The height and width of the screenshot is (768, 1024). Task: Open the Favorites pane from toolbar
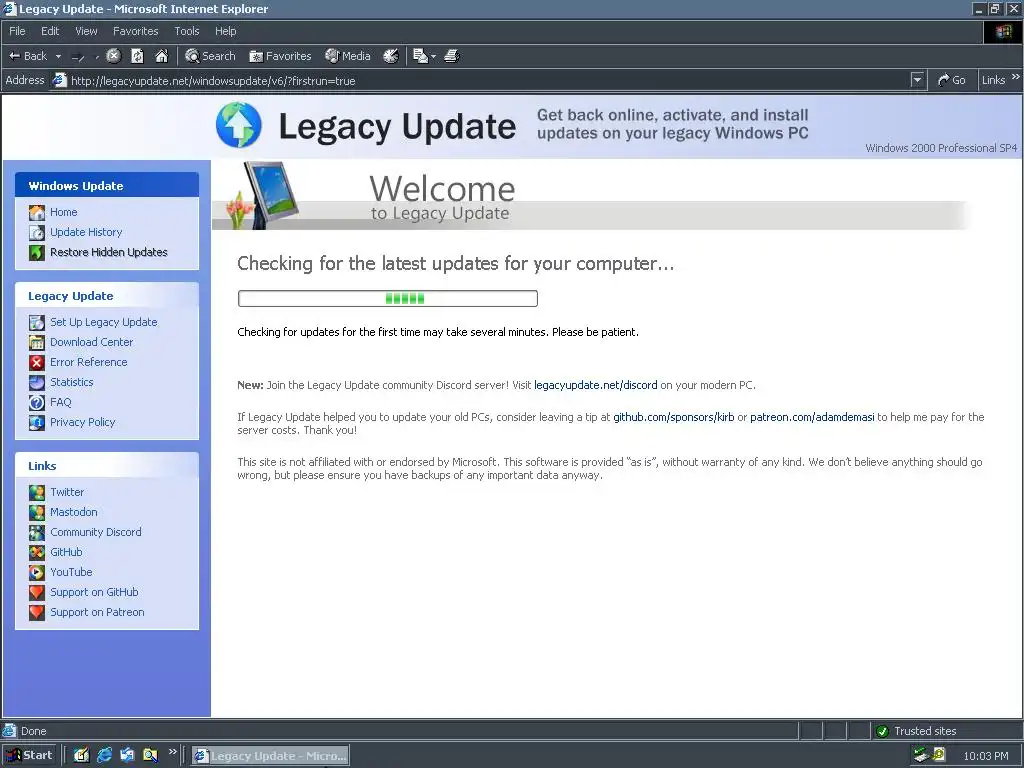coord(280,56)
